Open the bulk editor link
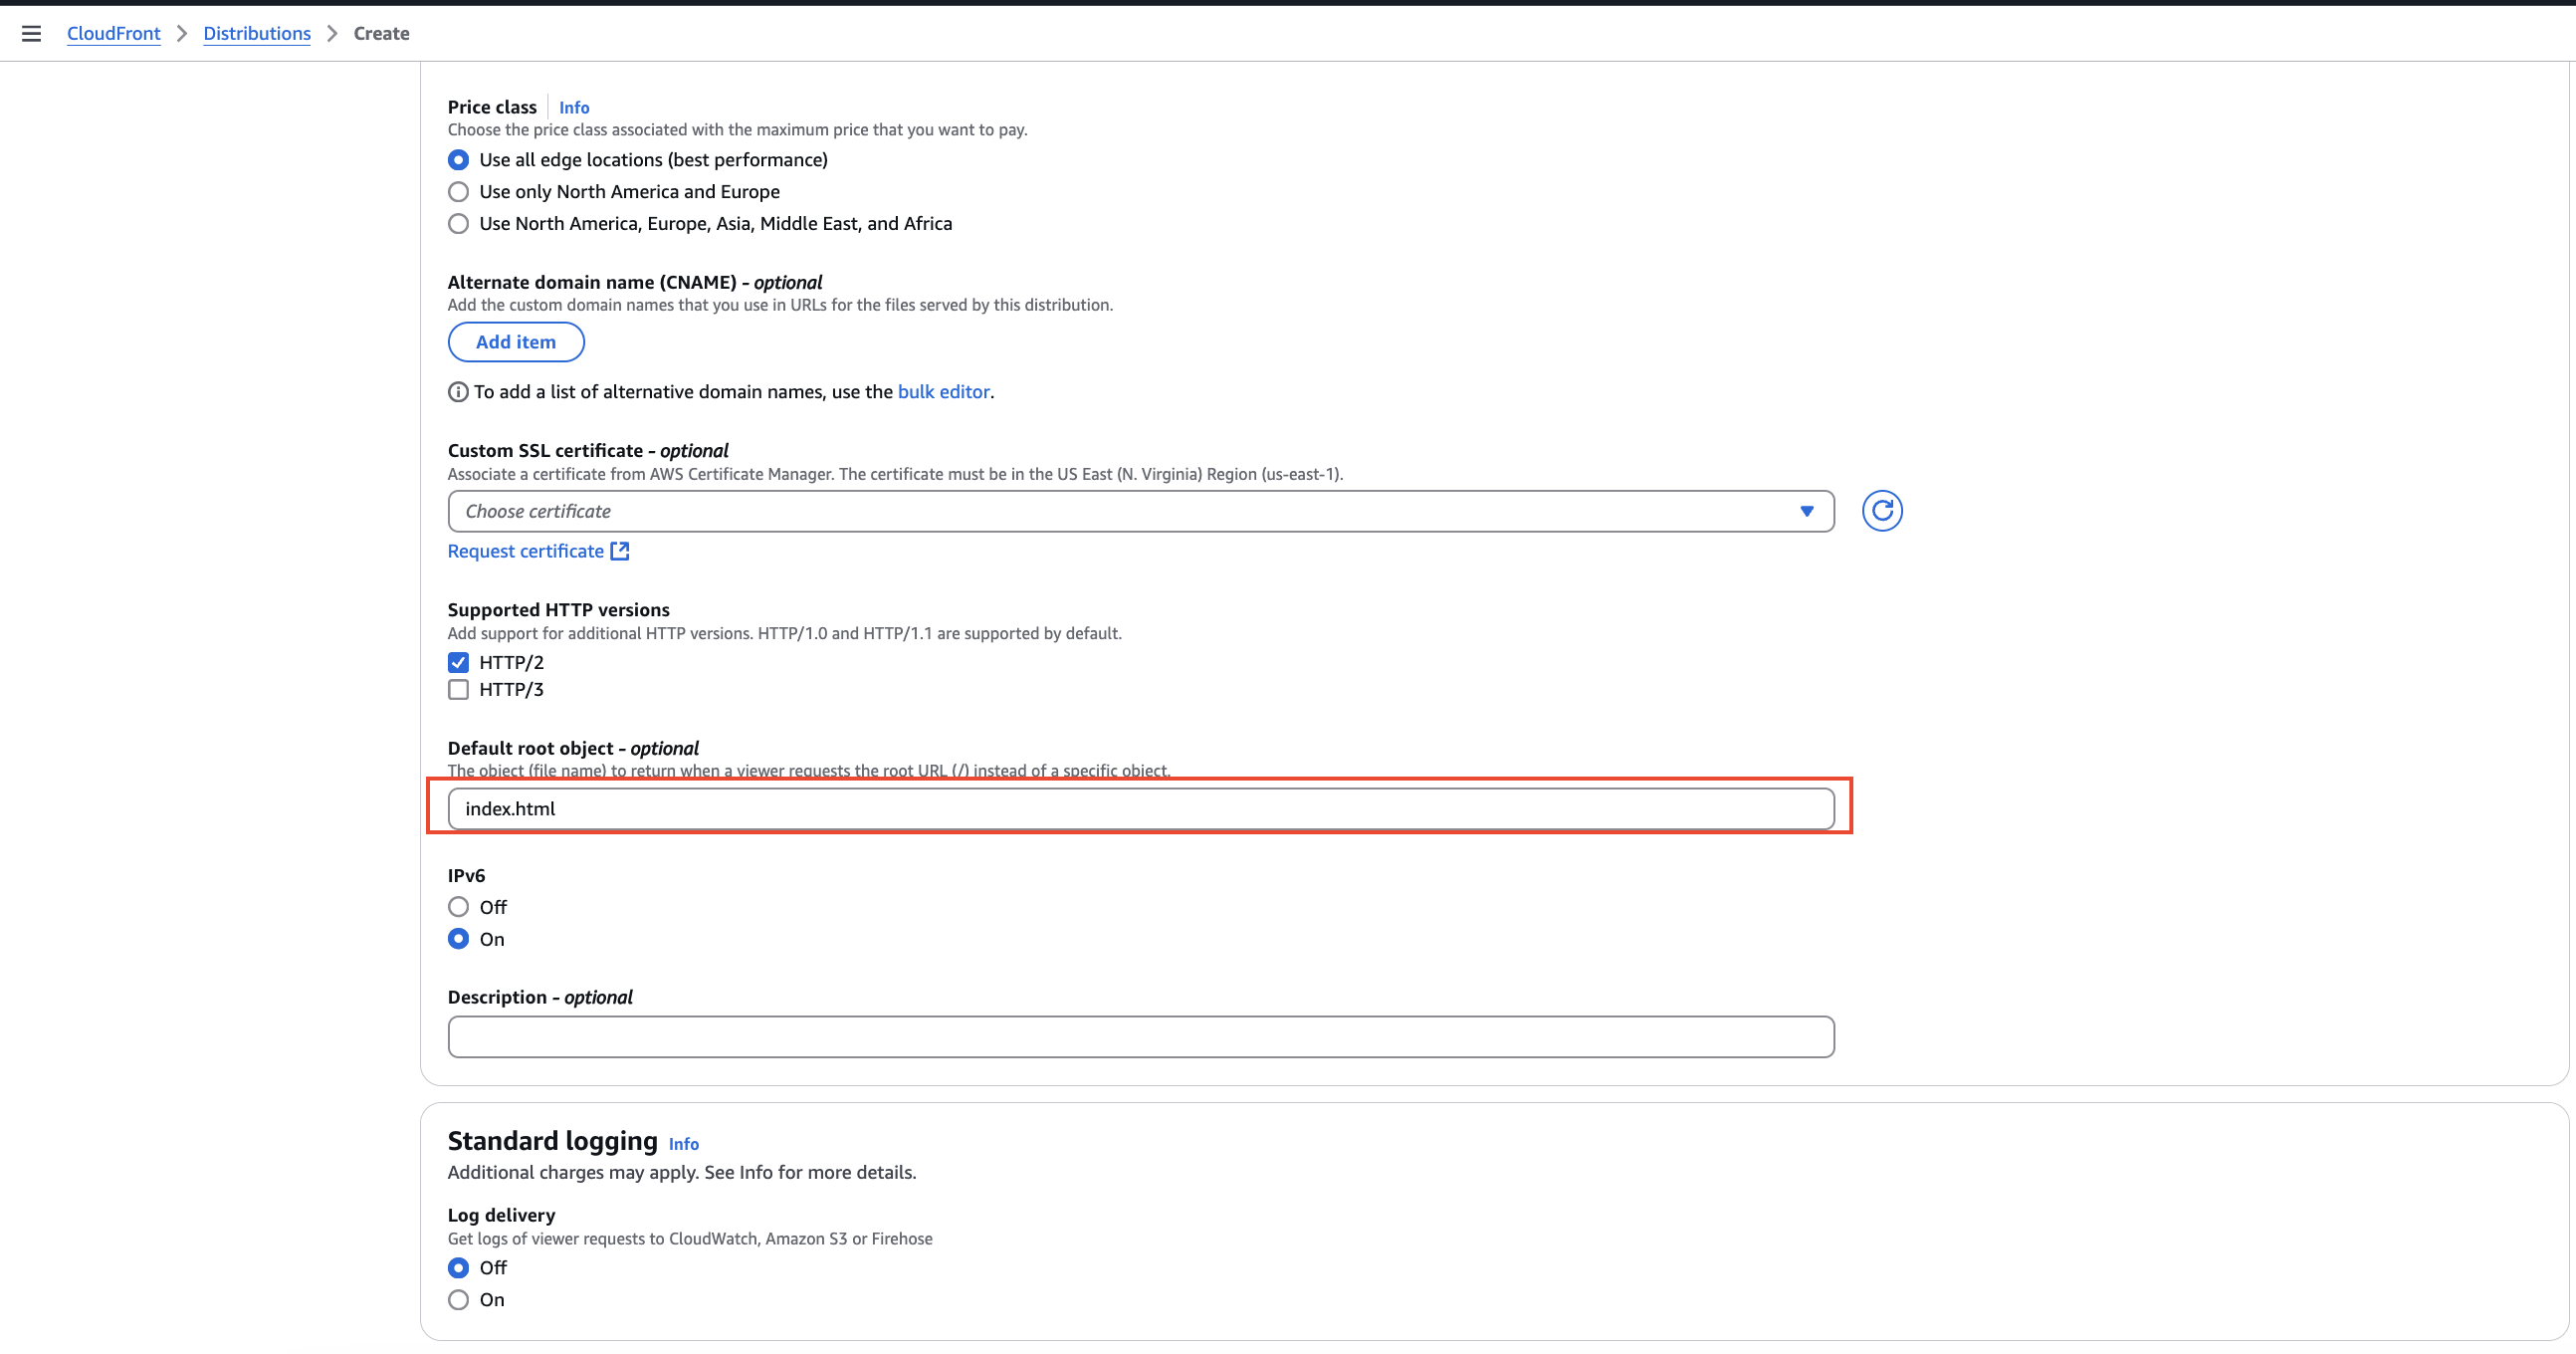 pos(943,392)
